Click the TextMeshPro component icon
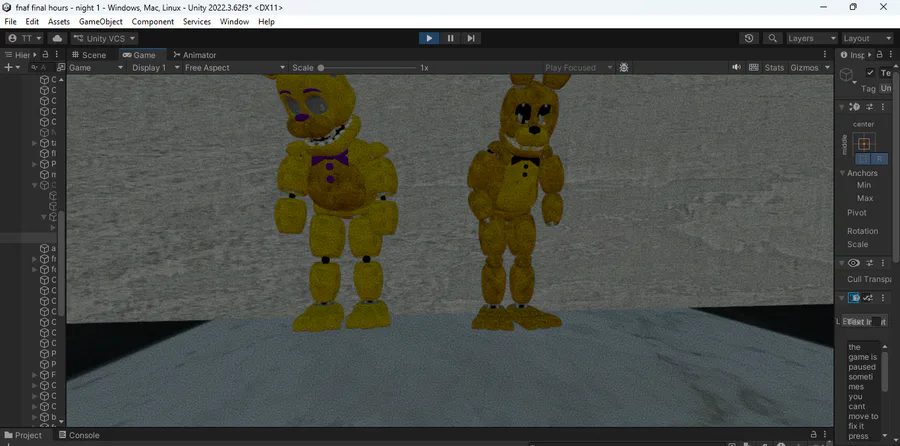Image resolution: width=900 pixels, height=446 pixels. 854,298
